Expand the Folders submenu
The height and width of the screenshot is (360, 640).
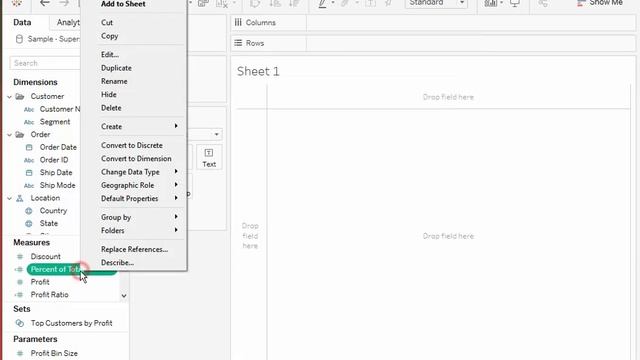(139, 231)
